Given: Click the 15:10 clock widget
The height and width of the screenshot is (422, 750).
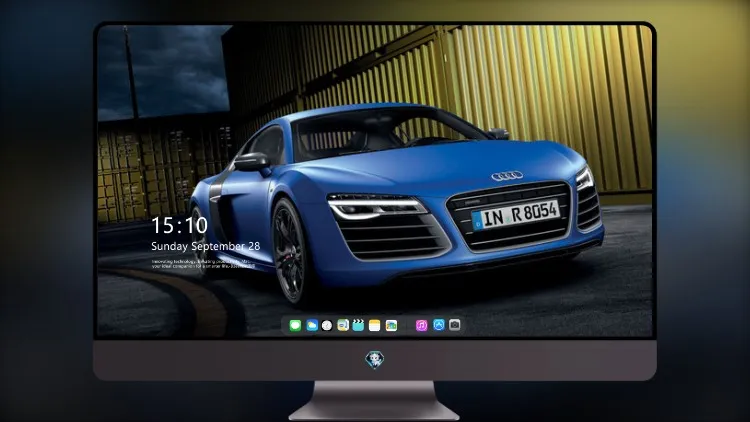Looking at the screenshot, I should pyautogui.click(x=179, y=225).
